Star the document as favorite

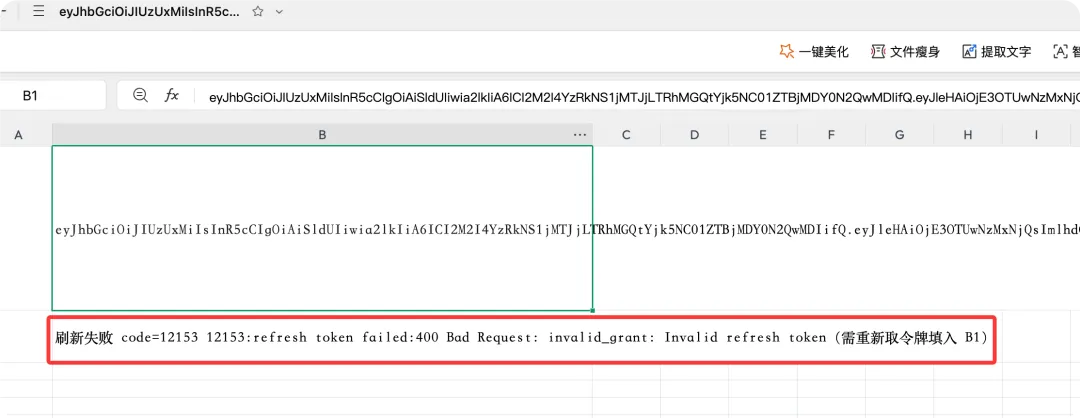[258, 12]
